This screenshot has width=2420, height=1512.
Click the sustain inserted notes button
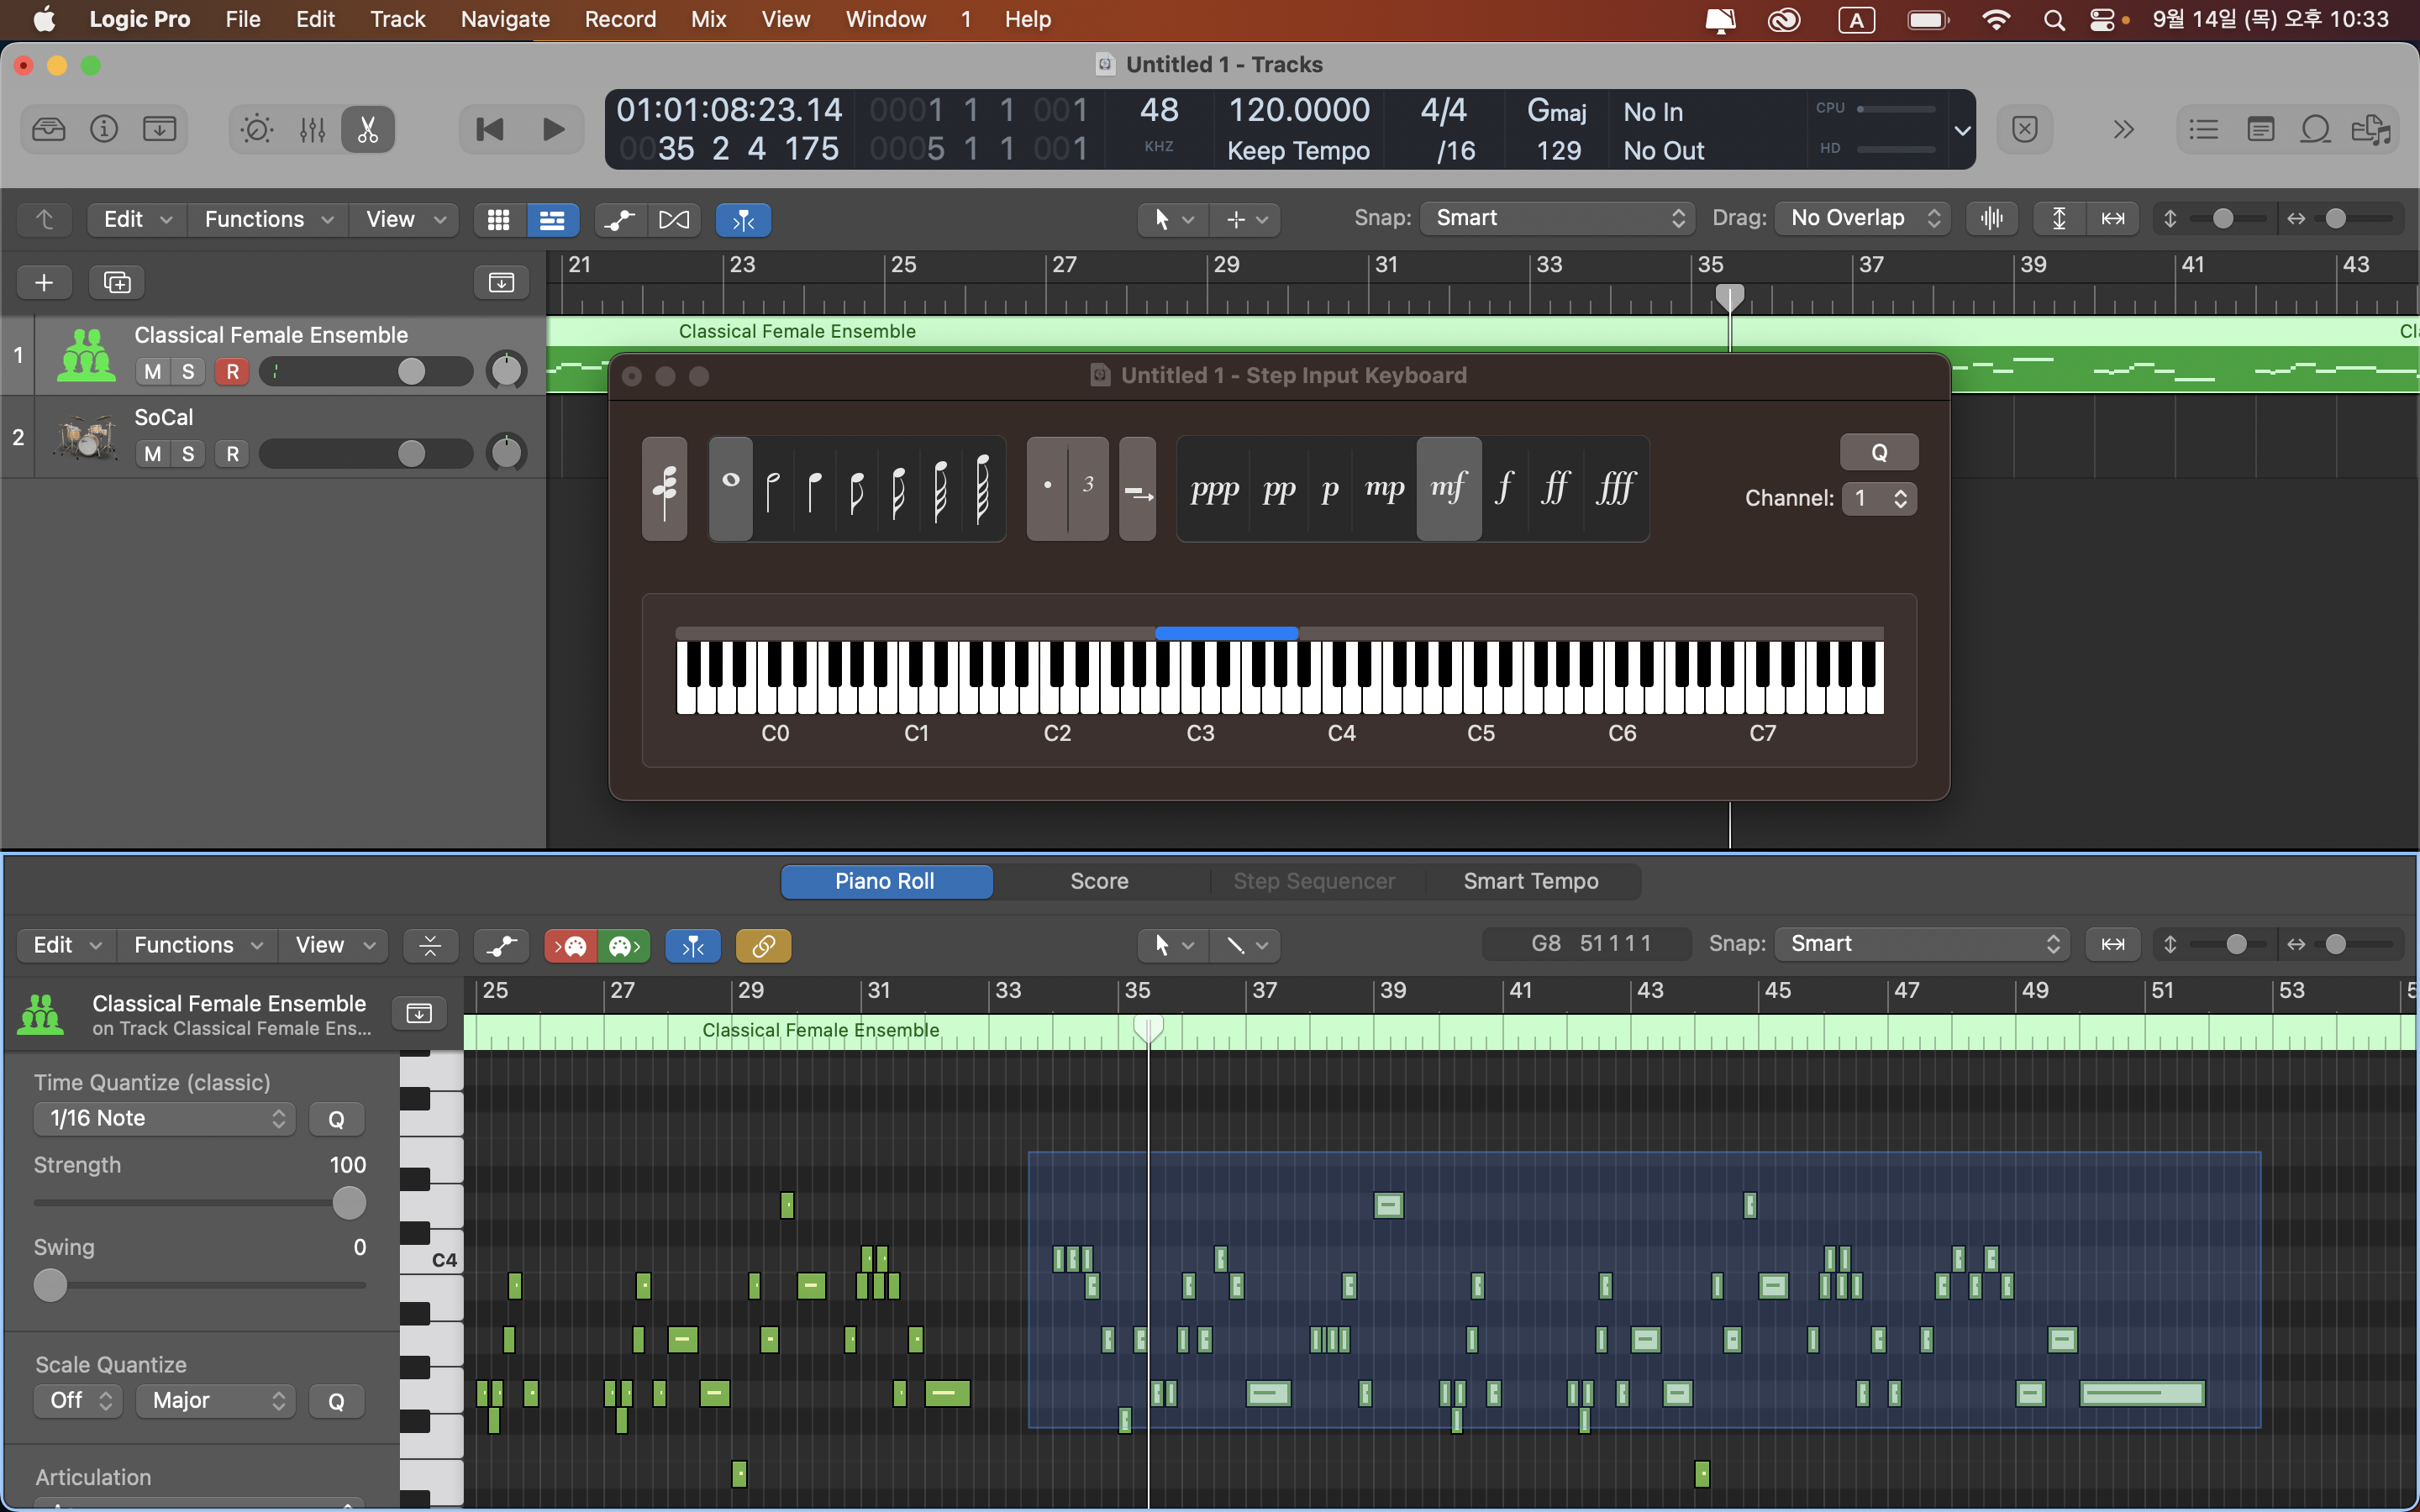click(x=1138, y=488)
